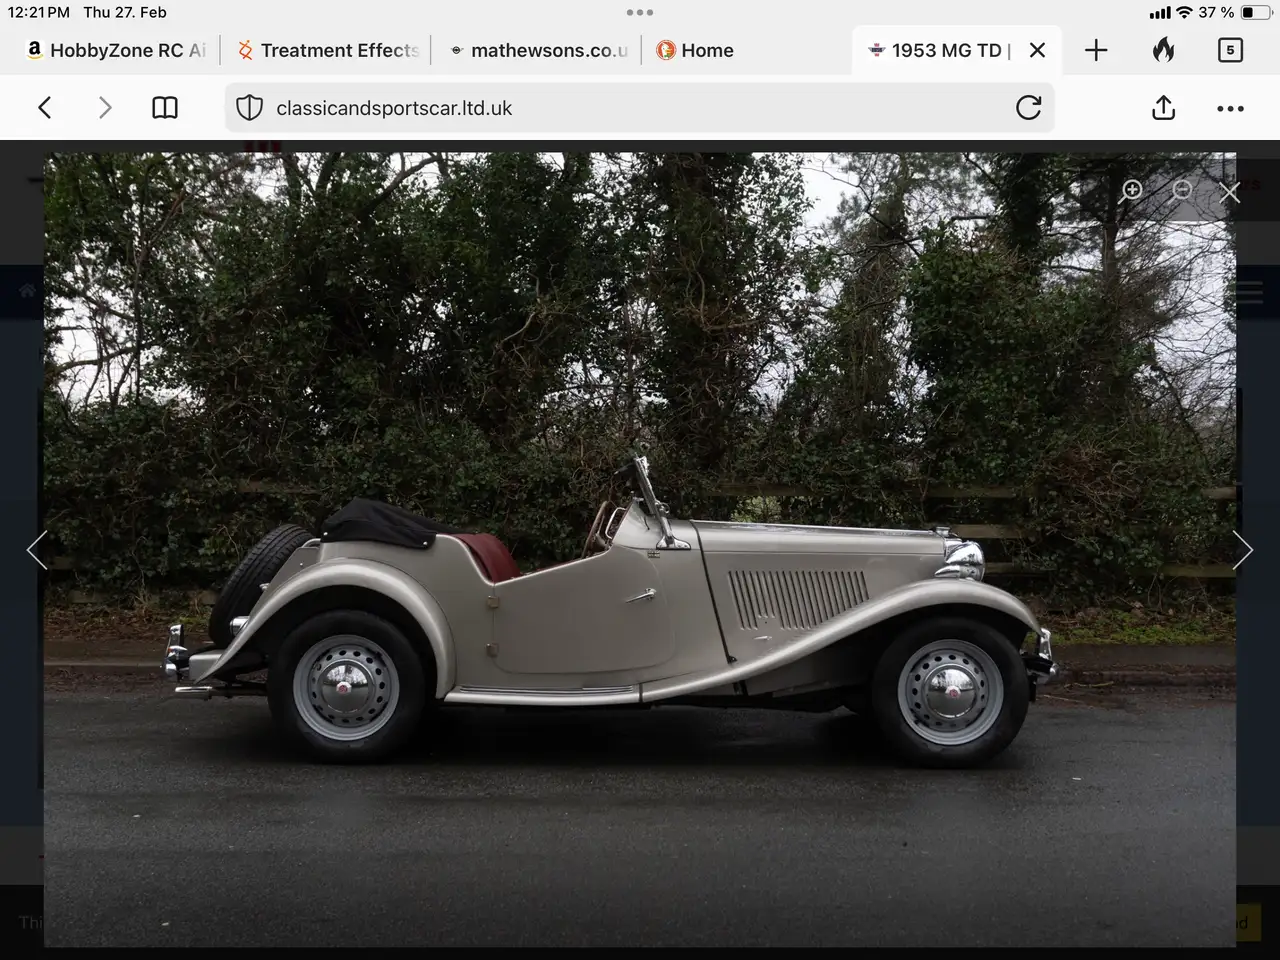
Task: Open the bookmarks book icon
Action: pyautogui.click(x=165, y=108)
